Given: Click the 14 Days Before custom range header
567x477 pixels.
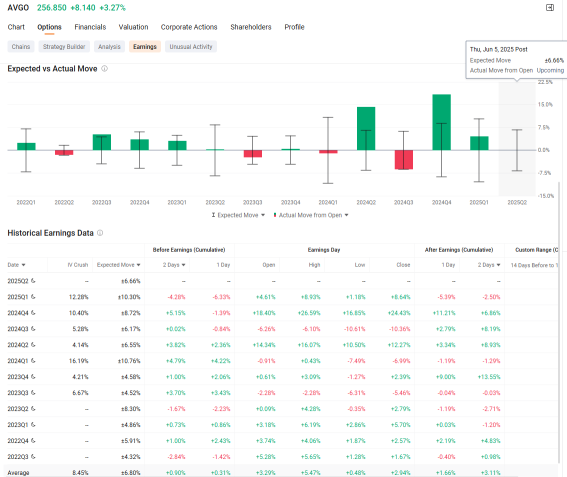Looking at the screenshot, I should click(x=534, y=265).
